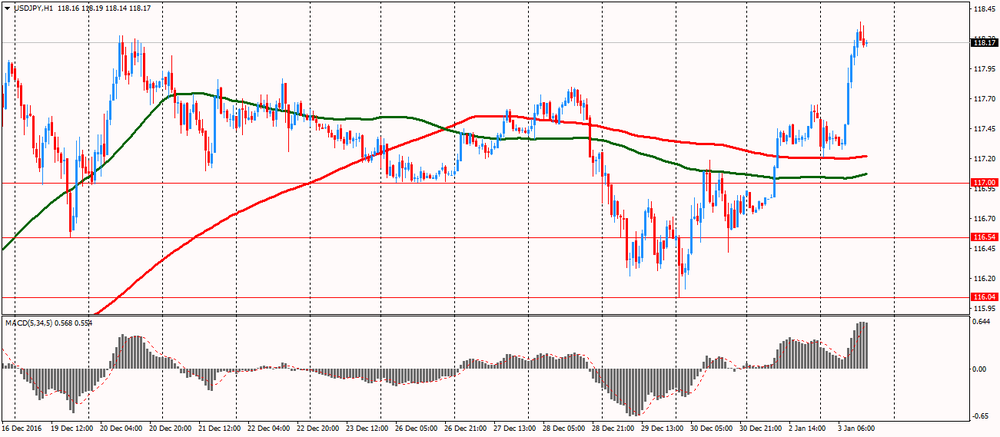Select the 116.04 horizontal level price tag

(983, 297)
